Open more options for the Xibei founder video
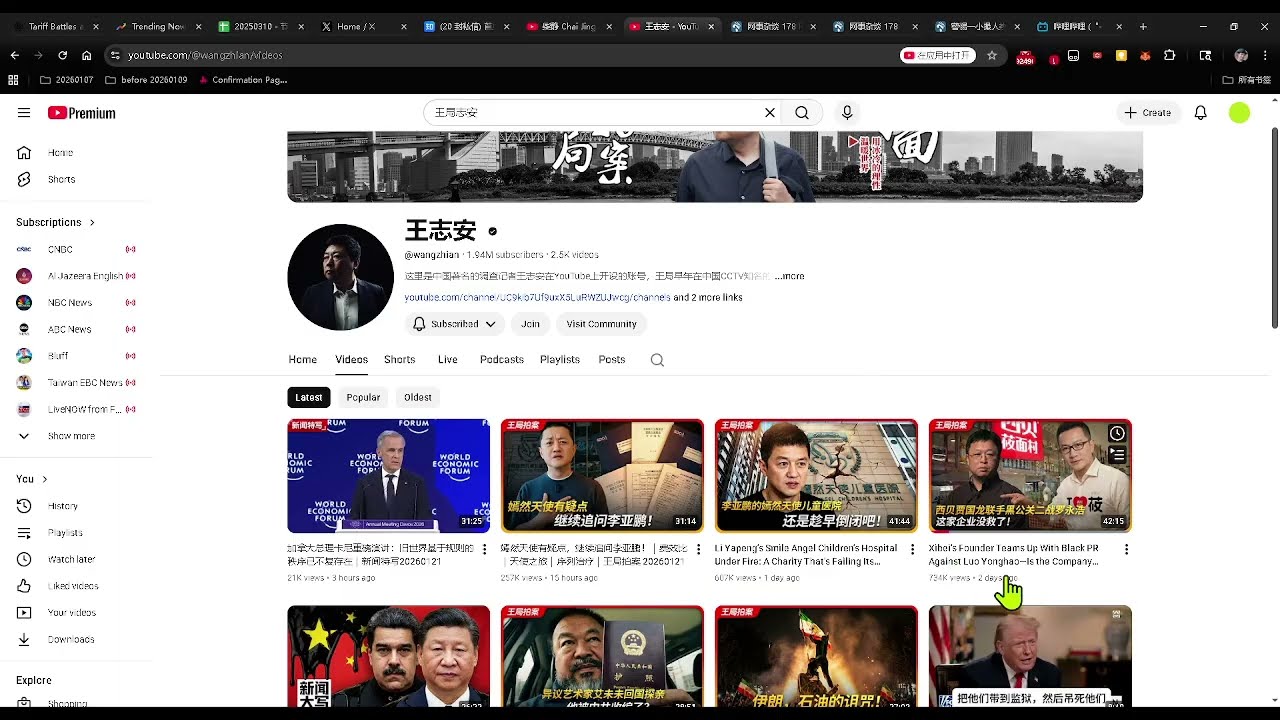This screenshot has height=720, width=1280. tap(1126, 549)
